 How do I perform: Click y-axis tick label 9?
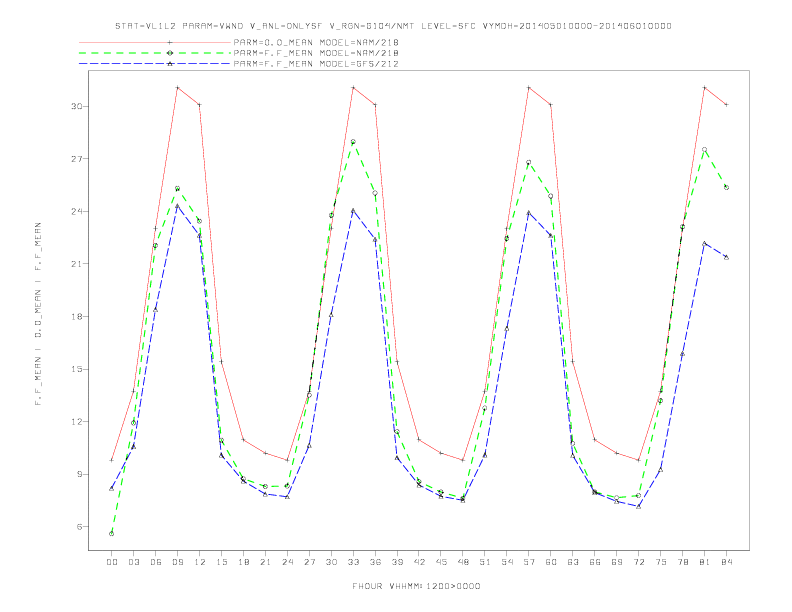[x=79, y=474]
